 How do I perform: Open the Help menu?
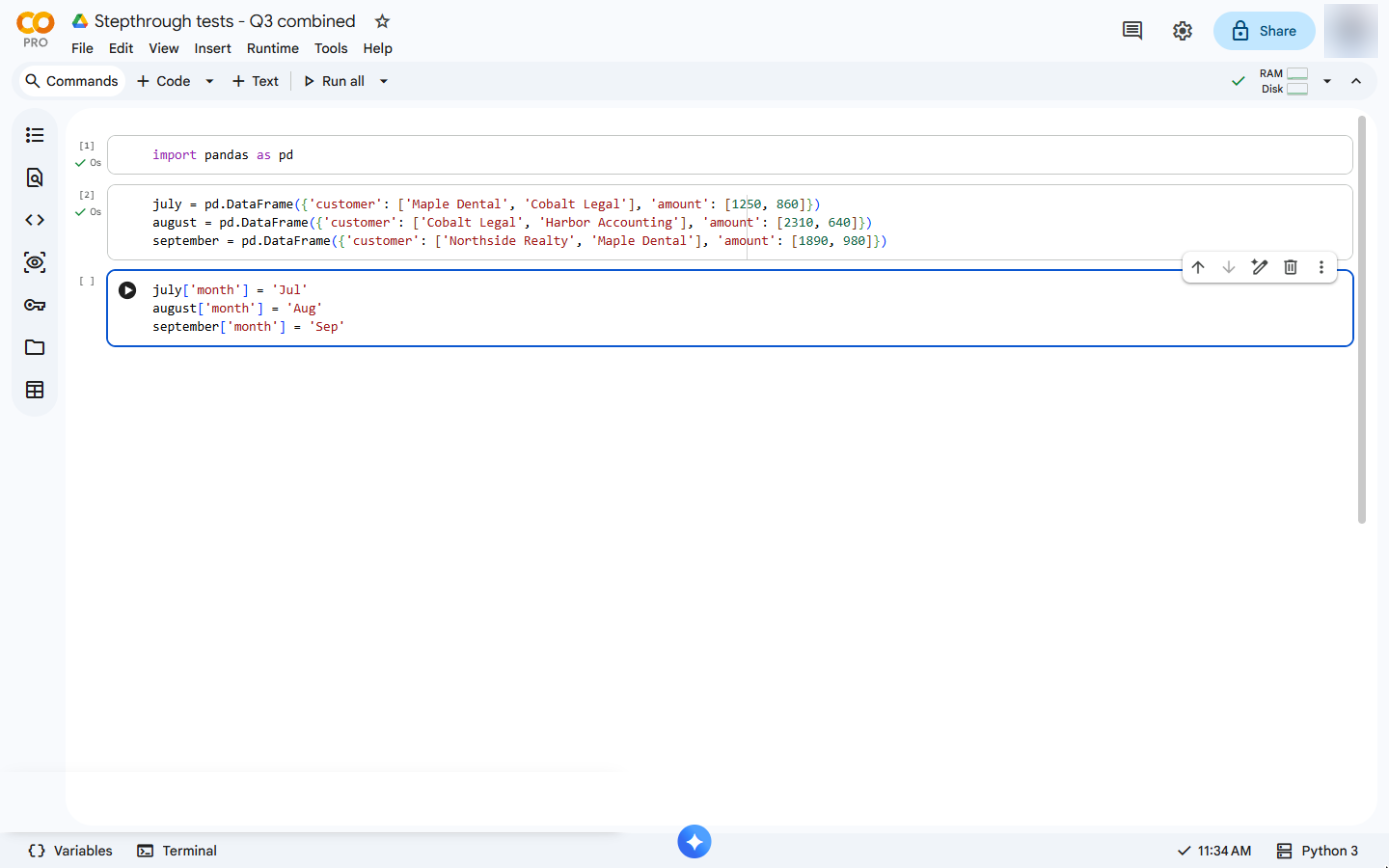click(378, 48)
